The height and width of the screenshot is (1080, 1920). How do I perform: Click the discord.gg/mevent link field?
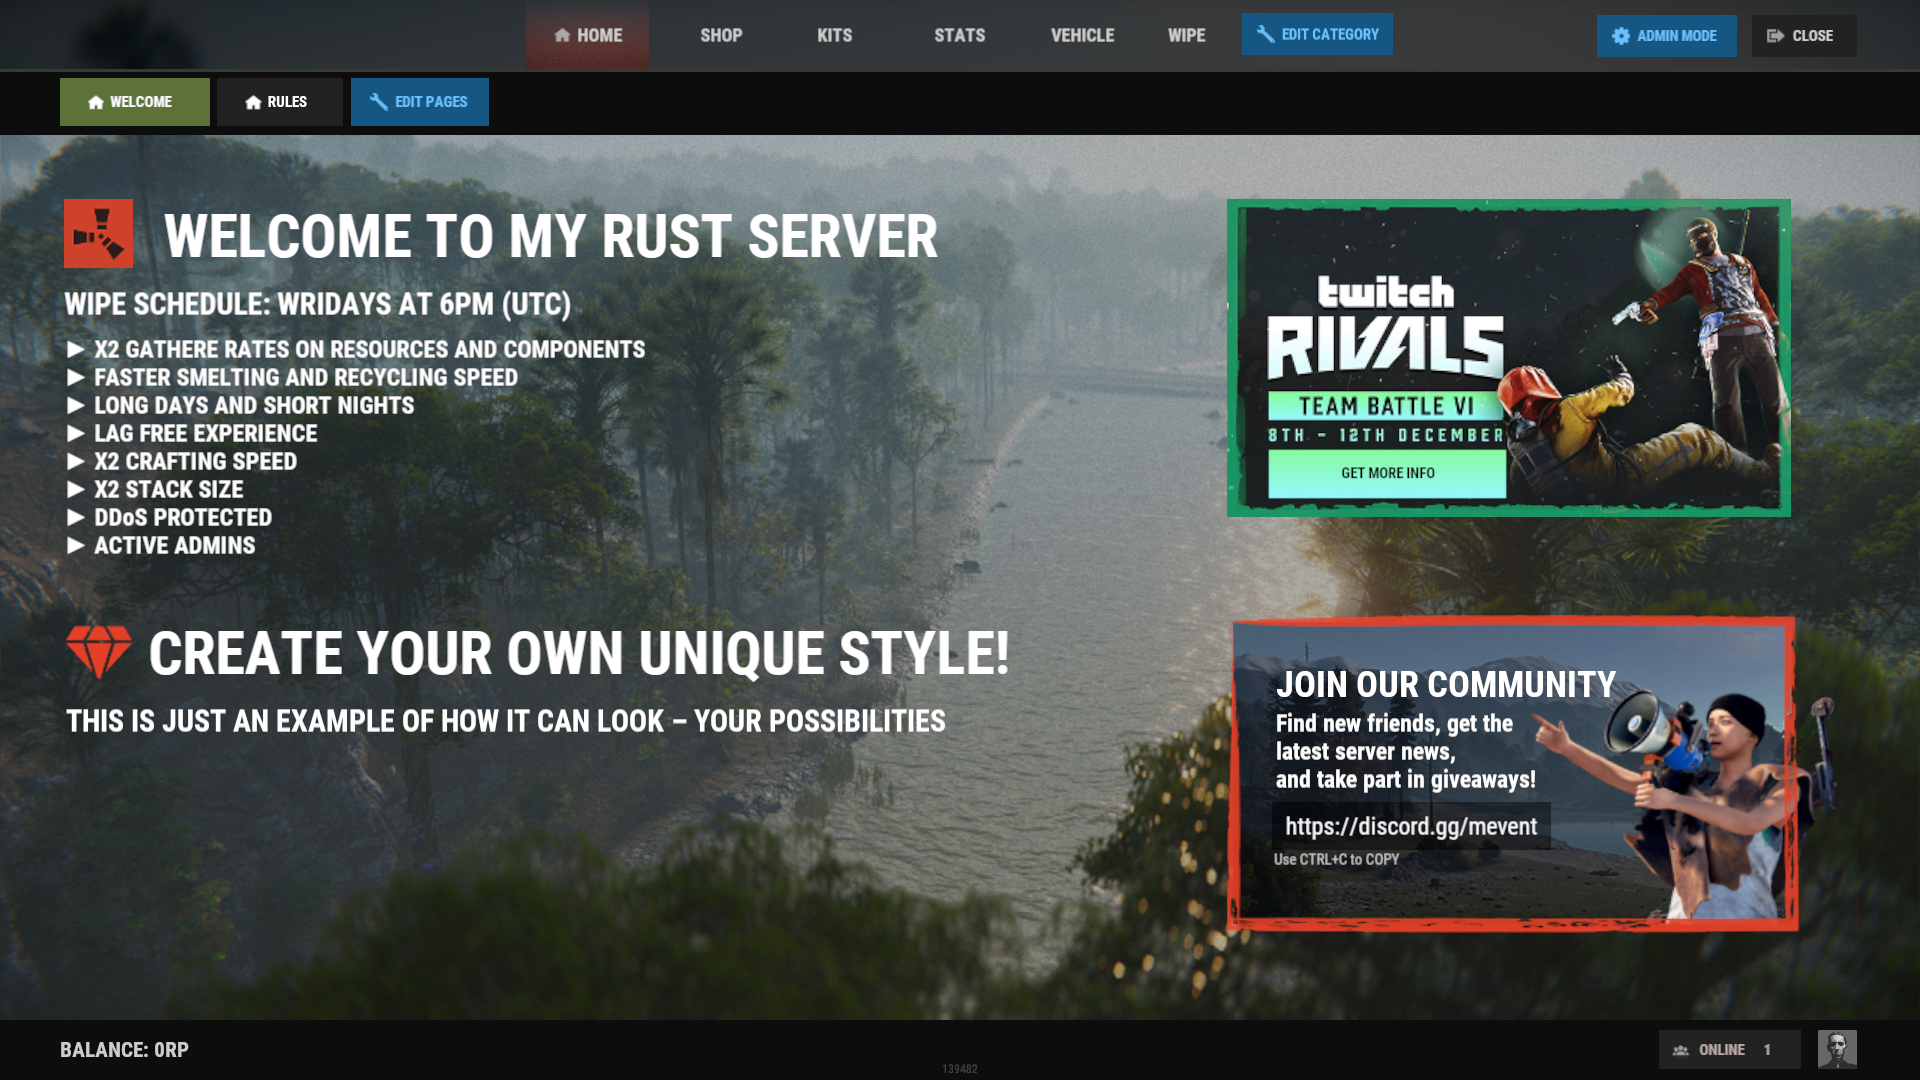tap(1410, 826)
